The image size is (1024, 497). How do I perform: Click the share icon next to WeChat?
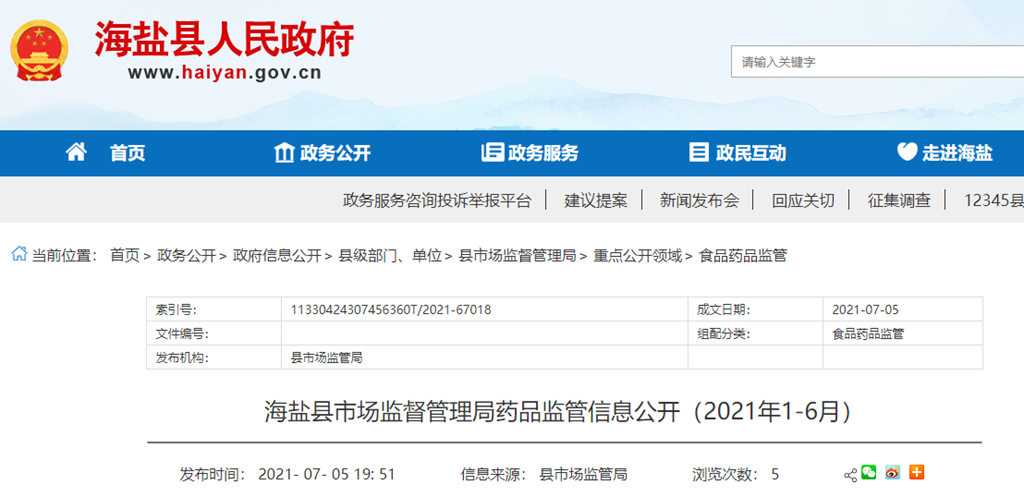click(850, 475)
